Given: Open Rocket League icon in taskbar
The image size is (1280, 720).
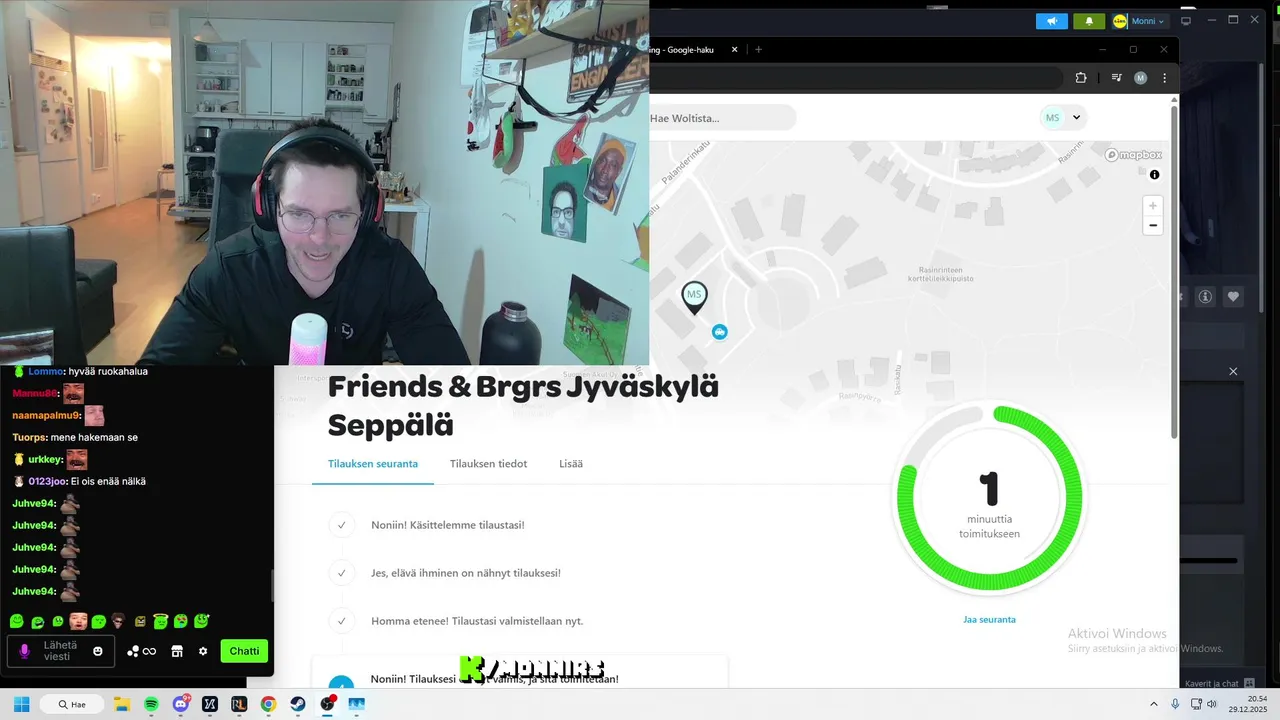Looking at the screenshot, I should click(239, 704).
